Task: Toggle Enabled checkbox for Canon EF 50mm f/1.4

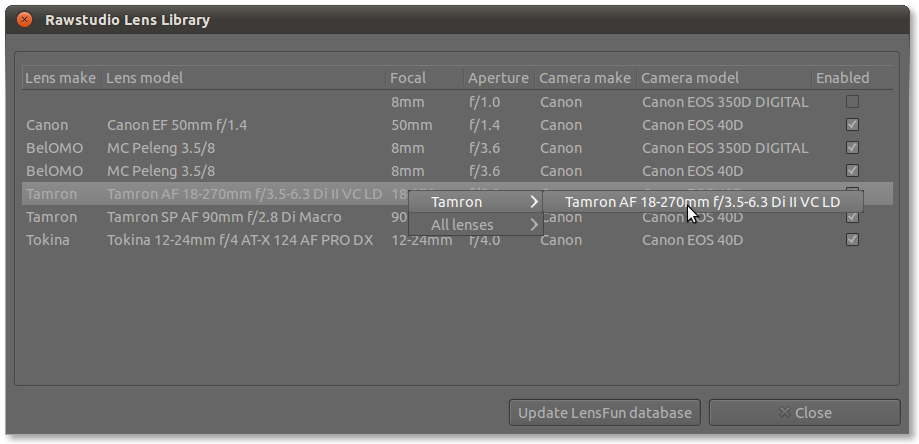Action: point(852,125)
